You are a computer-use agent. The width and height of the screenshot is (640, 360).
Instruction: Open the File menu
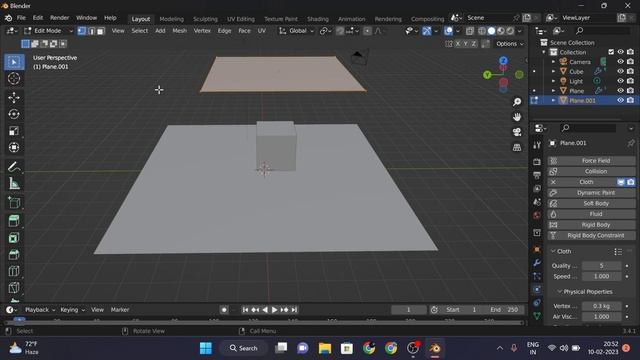click(21, 18)
